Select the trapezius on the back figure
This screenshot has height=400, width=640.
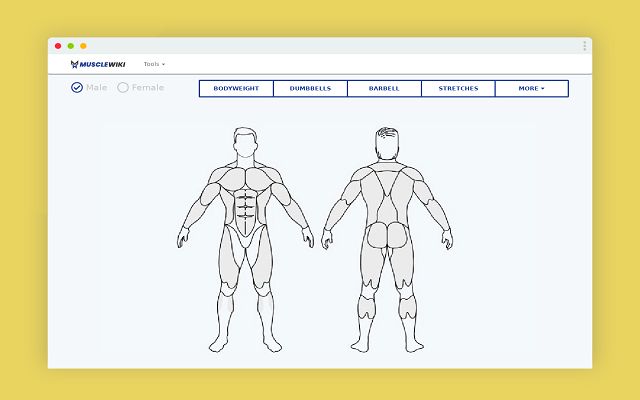coord(387,180)
